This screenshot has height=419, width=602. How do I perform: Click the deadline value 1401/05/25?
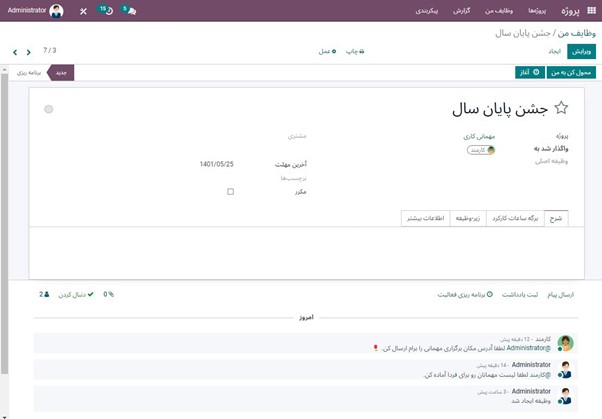tap(217, 164)
